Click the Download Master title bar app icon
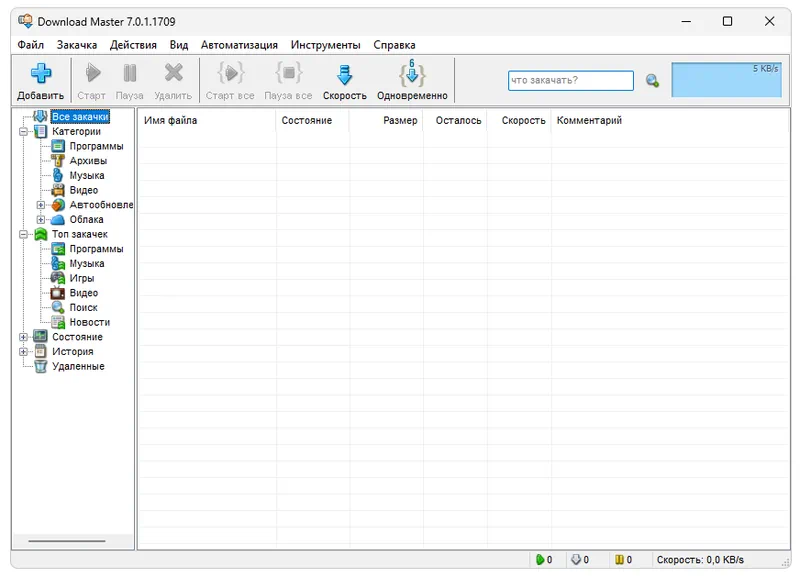Viewport: 800px width, 577px height. click(x=25, y=21)
